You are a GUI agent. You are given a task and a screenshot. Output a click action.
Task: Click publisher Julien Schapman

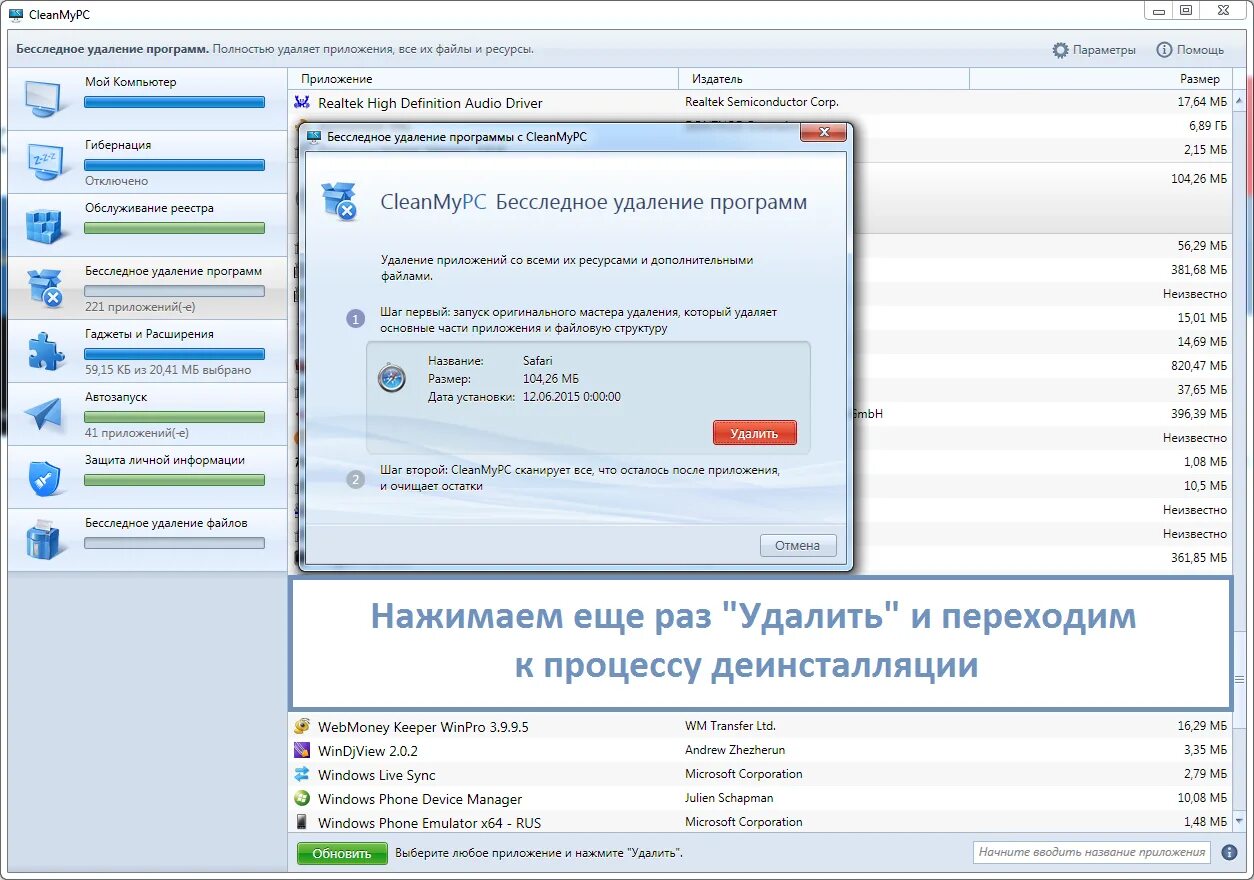(729, 798)
